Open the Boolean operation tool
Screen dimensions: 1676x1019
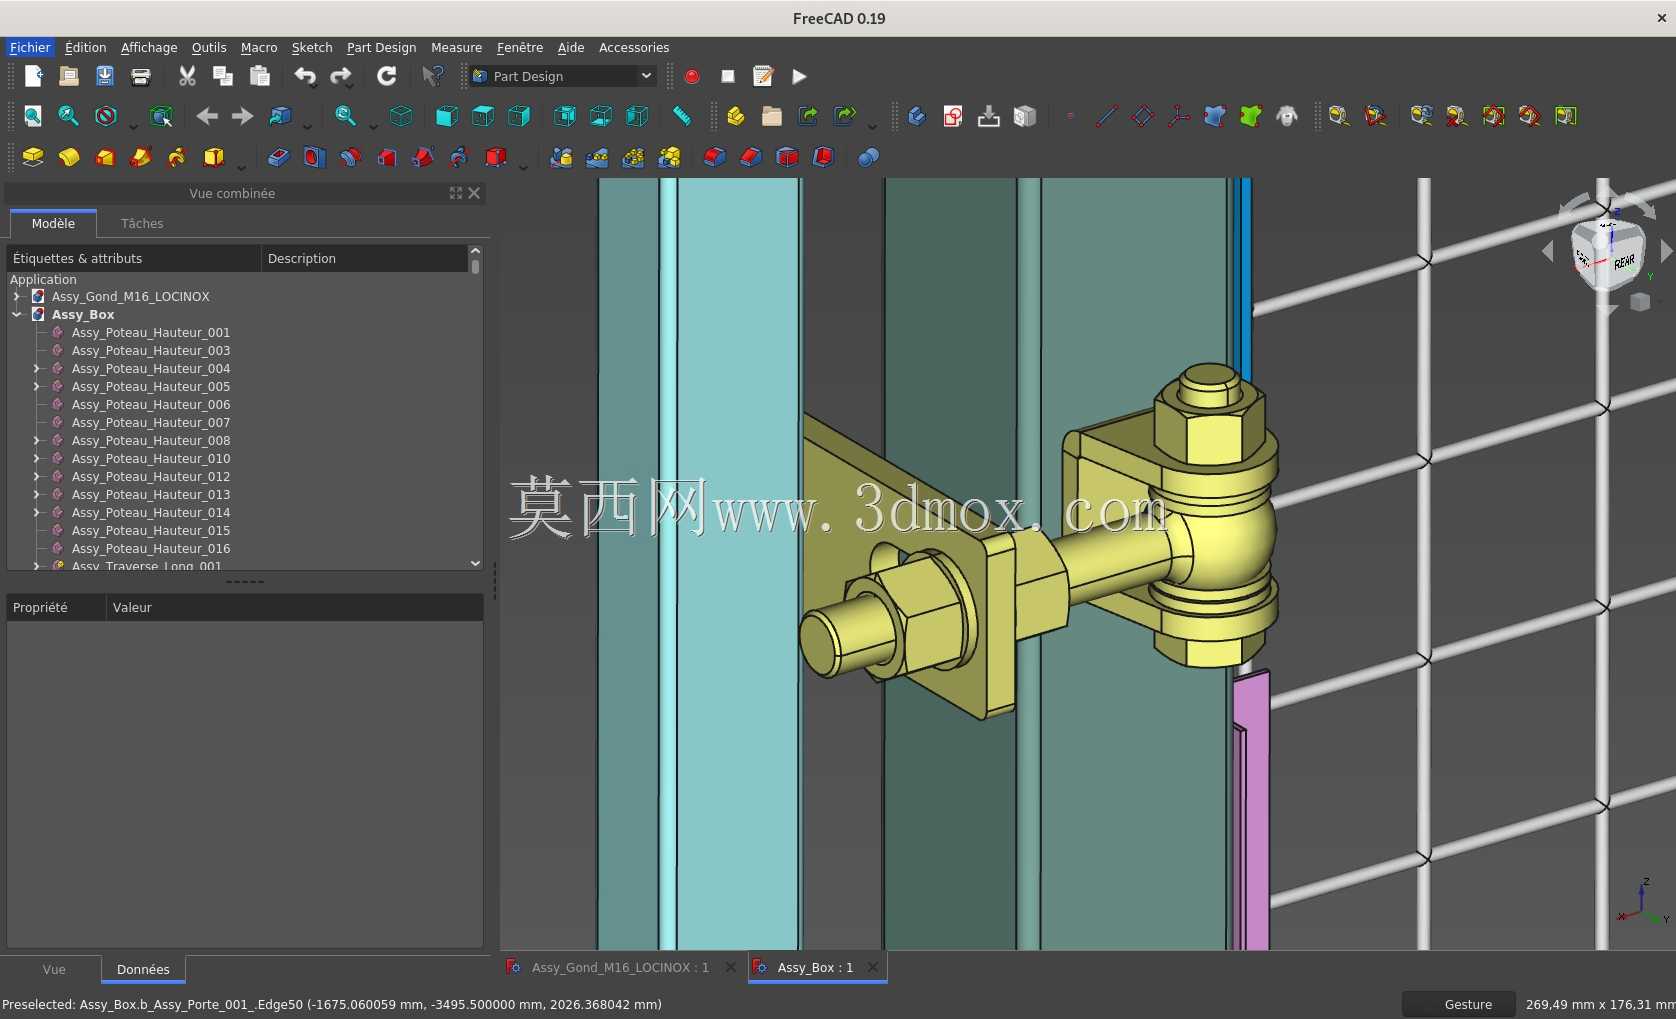pyautogui.click(x=868, y=157)
